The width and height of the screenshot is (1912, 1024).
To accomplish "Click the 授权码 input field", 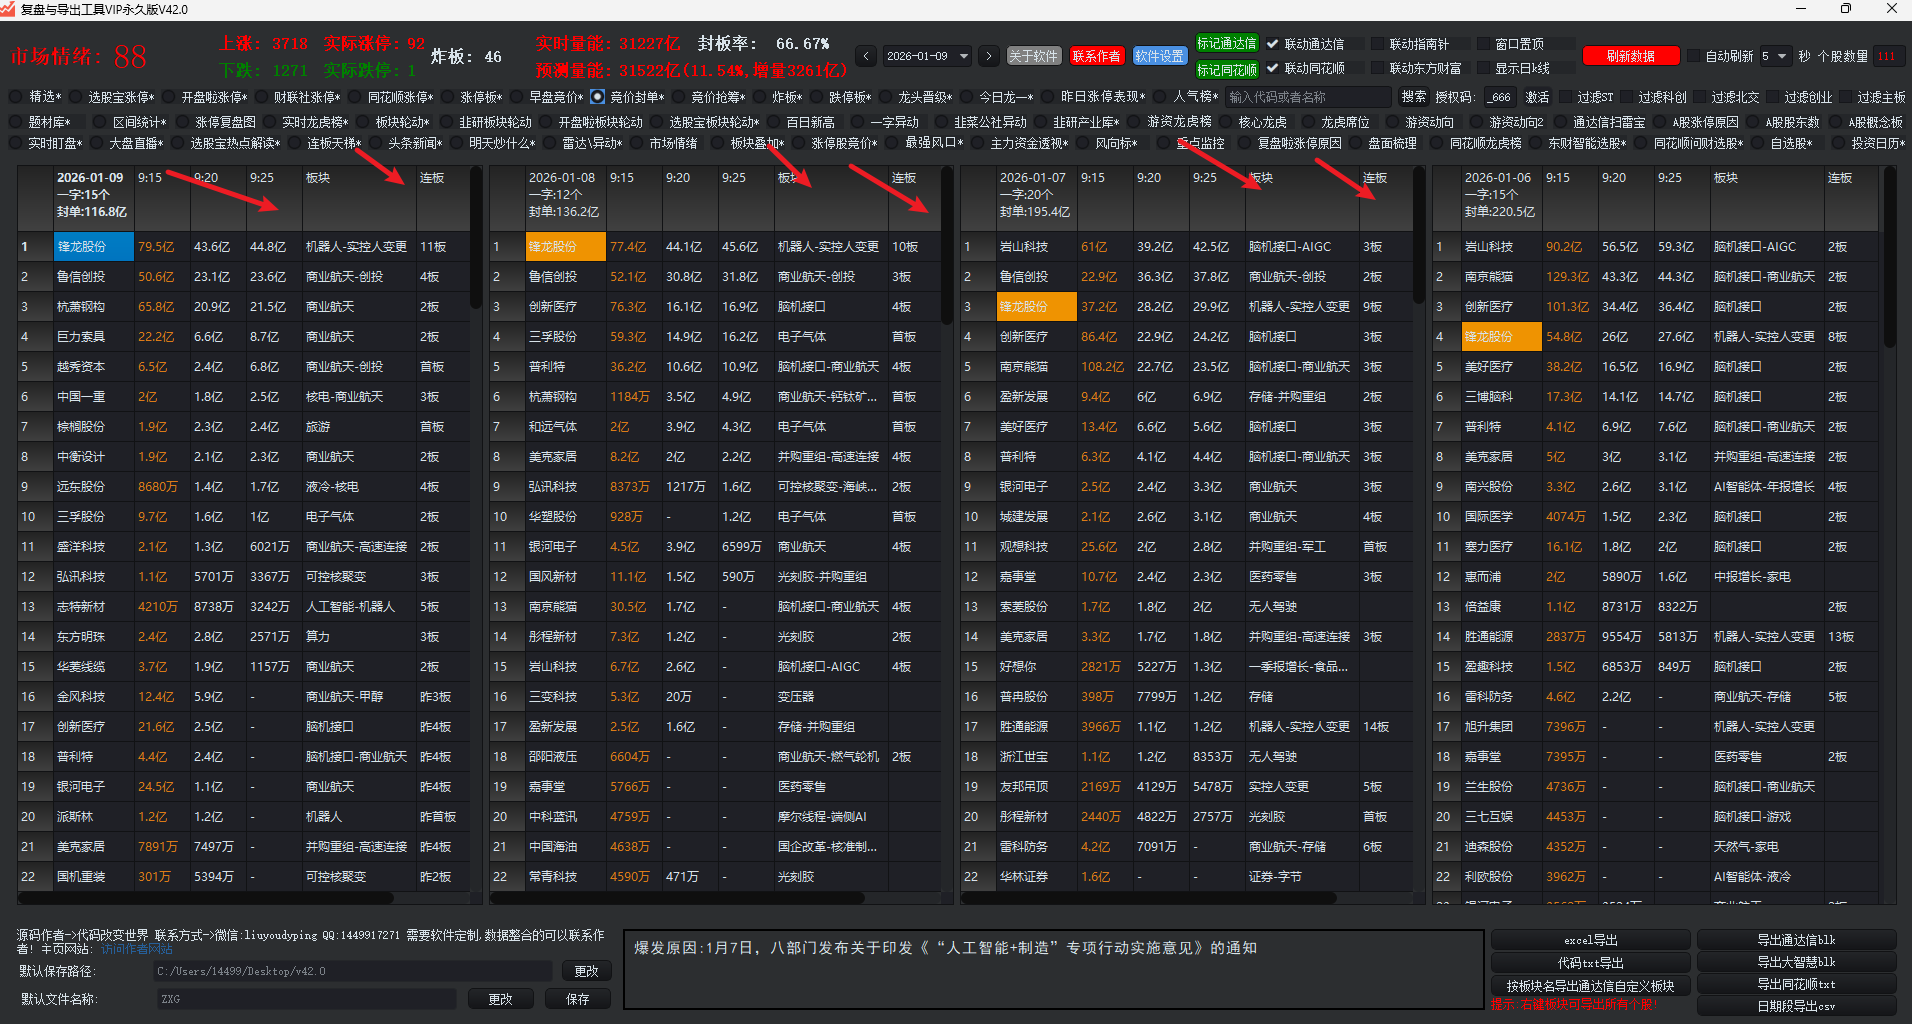I will [x=1499, y=97].
